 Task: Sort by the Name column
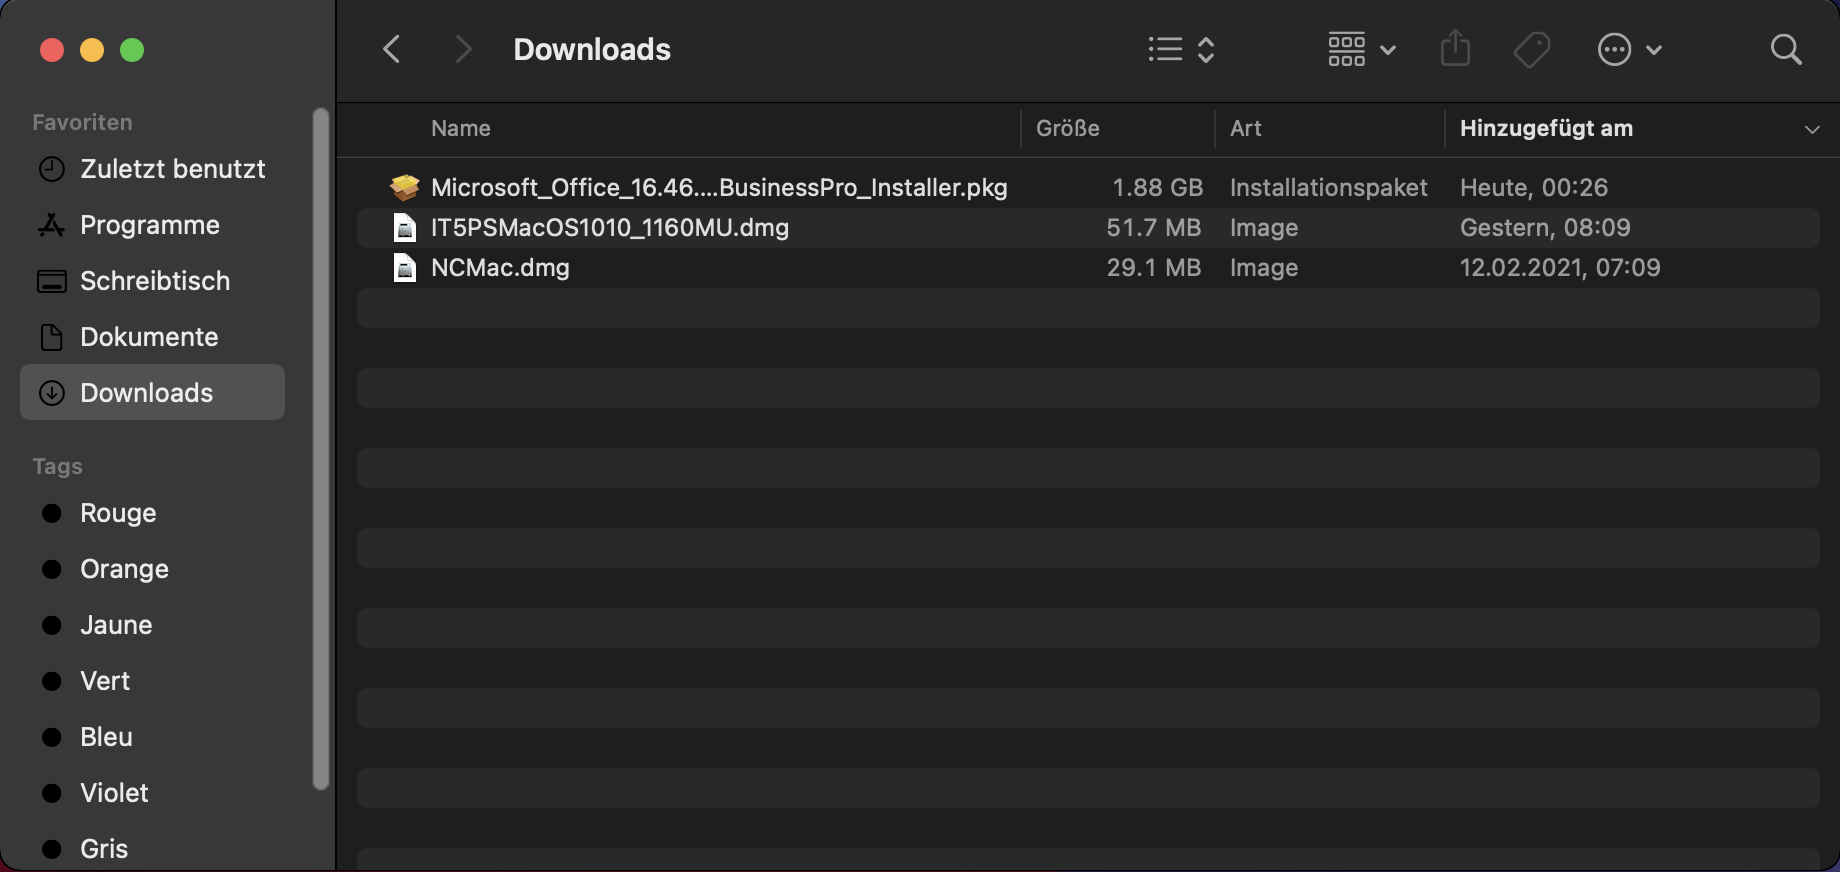[461, 128]
